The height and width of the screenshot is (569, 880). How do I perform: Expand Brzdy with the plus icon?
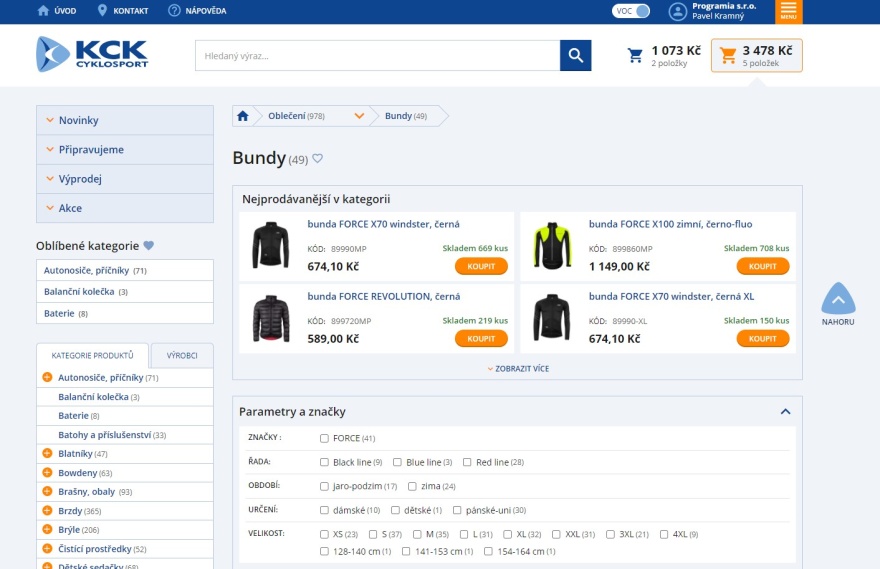click(x=47, y=511)
